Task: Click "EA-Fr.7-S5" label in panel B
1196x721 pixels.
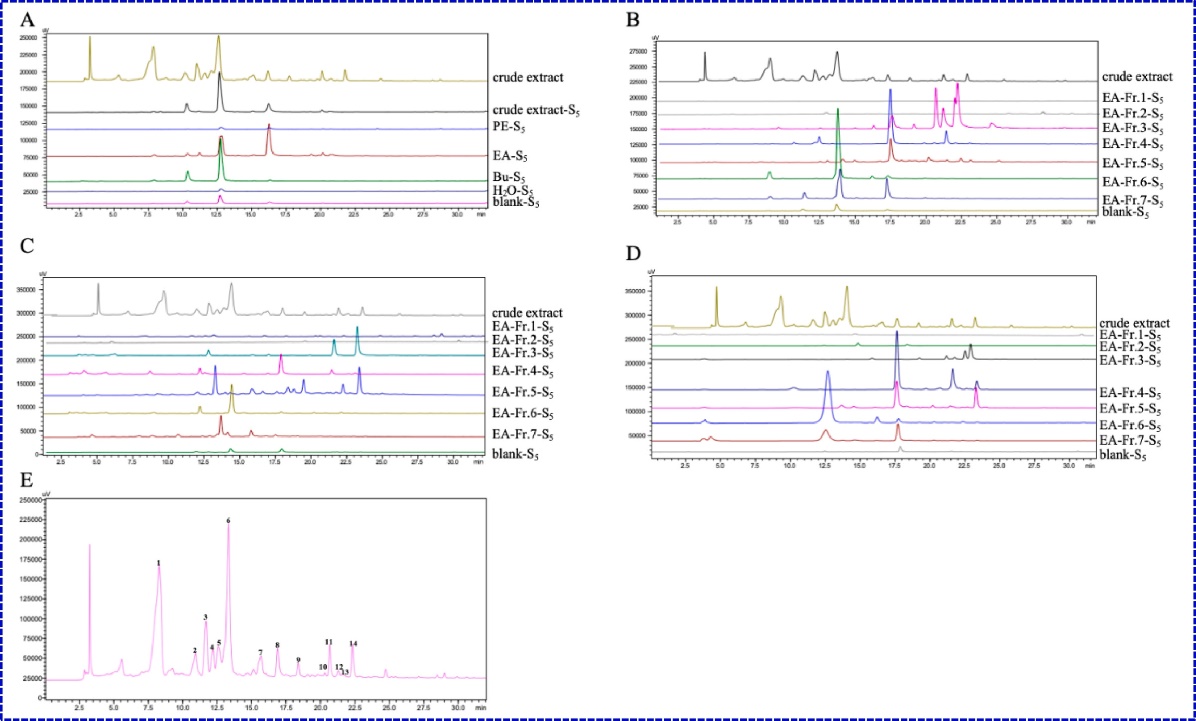Action: (x=1132, y=201)
